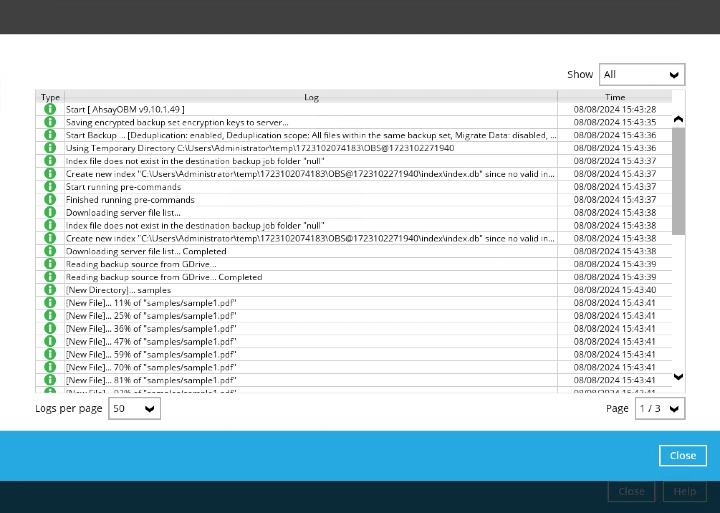Click the white Close button in blue bar
The image size is (720, 513).
(x=682, y=455)
